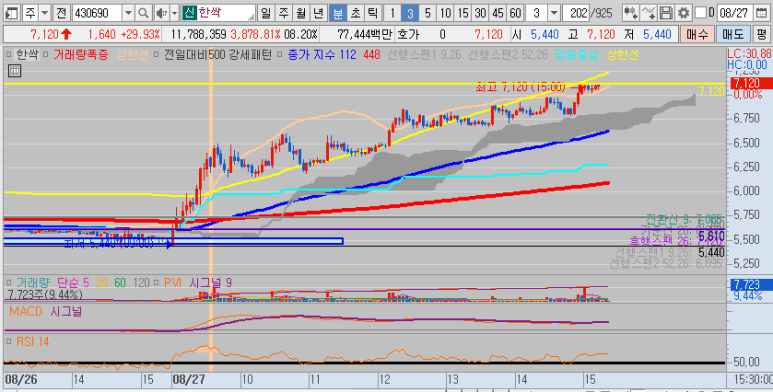This screenshot has height=392, width=773.
Task: Open the 주 market type dropdown arrow
Action: 45,13
